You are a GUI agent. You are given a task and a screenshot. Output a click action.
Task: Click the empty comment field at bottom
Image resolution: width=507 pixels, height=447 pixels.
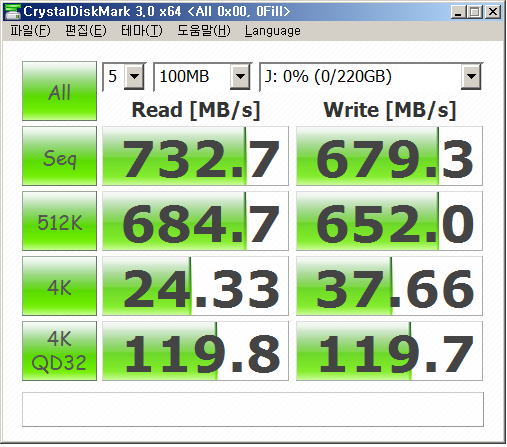pos(253,410)
